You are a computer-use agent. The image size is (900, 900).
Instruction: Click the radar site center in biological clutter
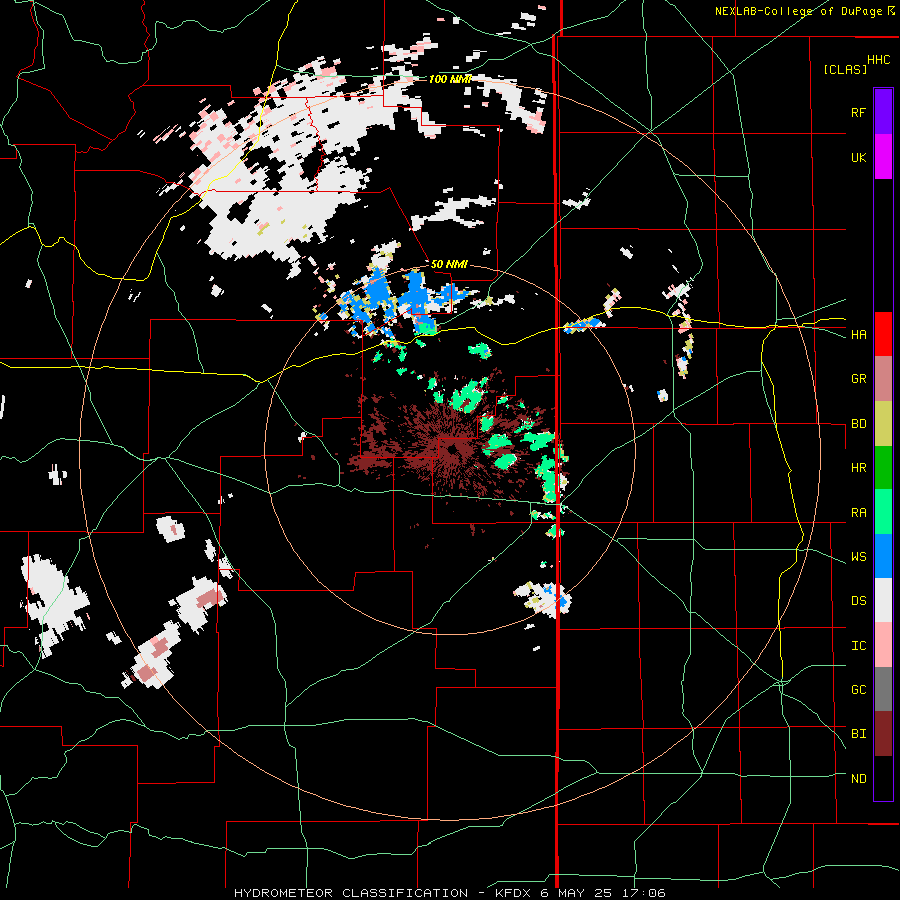click(x=453, y=448)
